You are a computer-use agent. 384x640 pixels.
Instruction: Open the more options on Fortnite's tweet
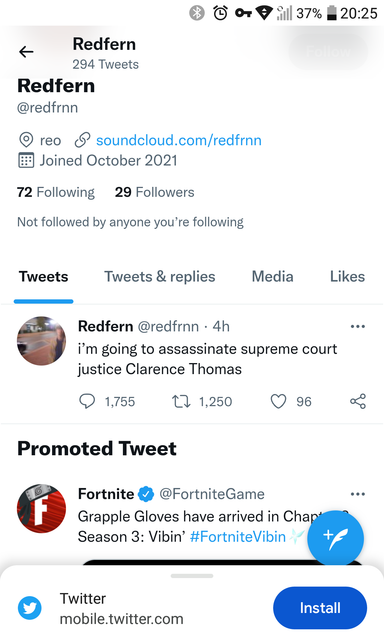coord(357,494)
